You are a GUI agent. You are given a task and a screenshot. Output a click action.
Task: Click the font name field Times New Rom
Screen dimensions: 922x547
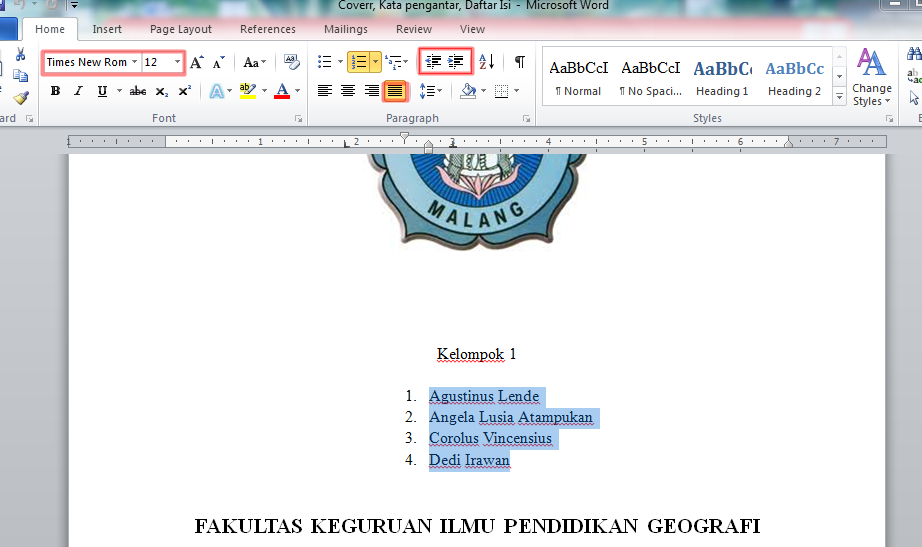click(x=87, y=62)
